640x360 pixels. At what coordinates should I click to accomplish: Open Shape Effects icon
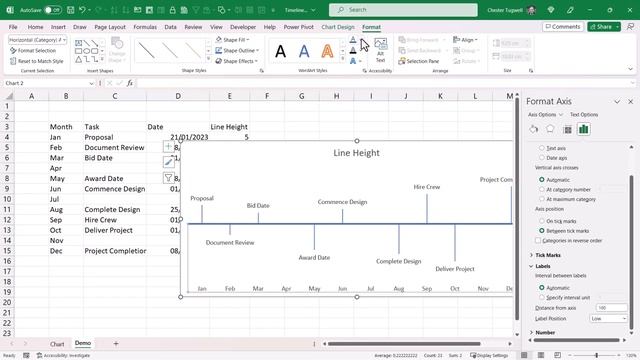(x=218, y=61)
